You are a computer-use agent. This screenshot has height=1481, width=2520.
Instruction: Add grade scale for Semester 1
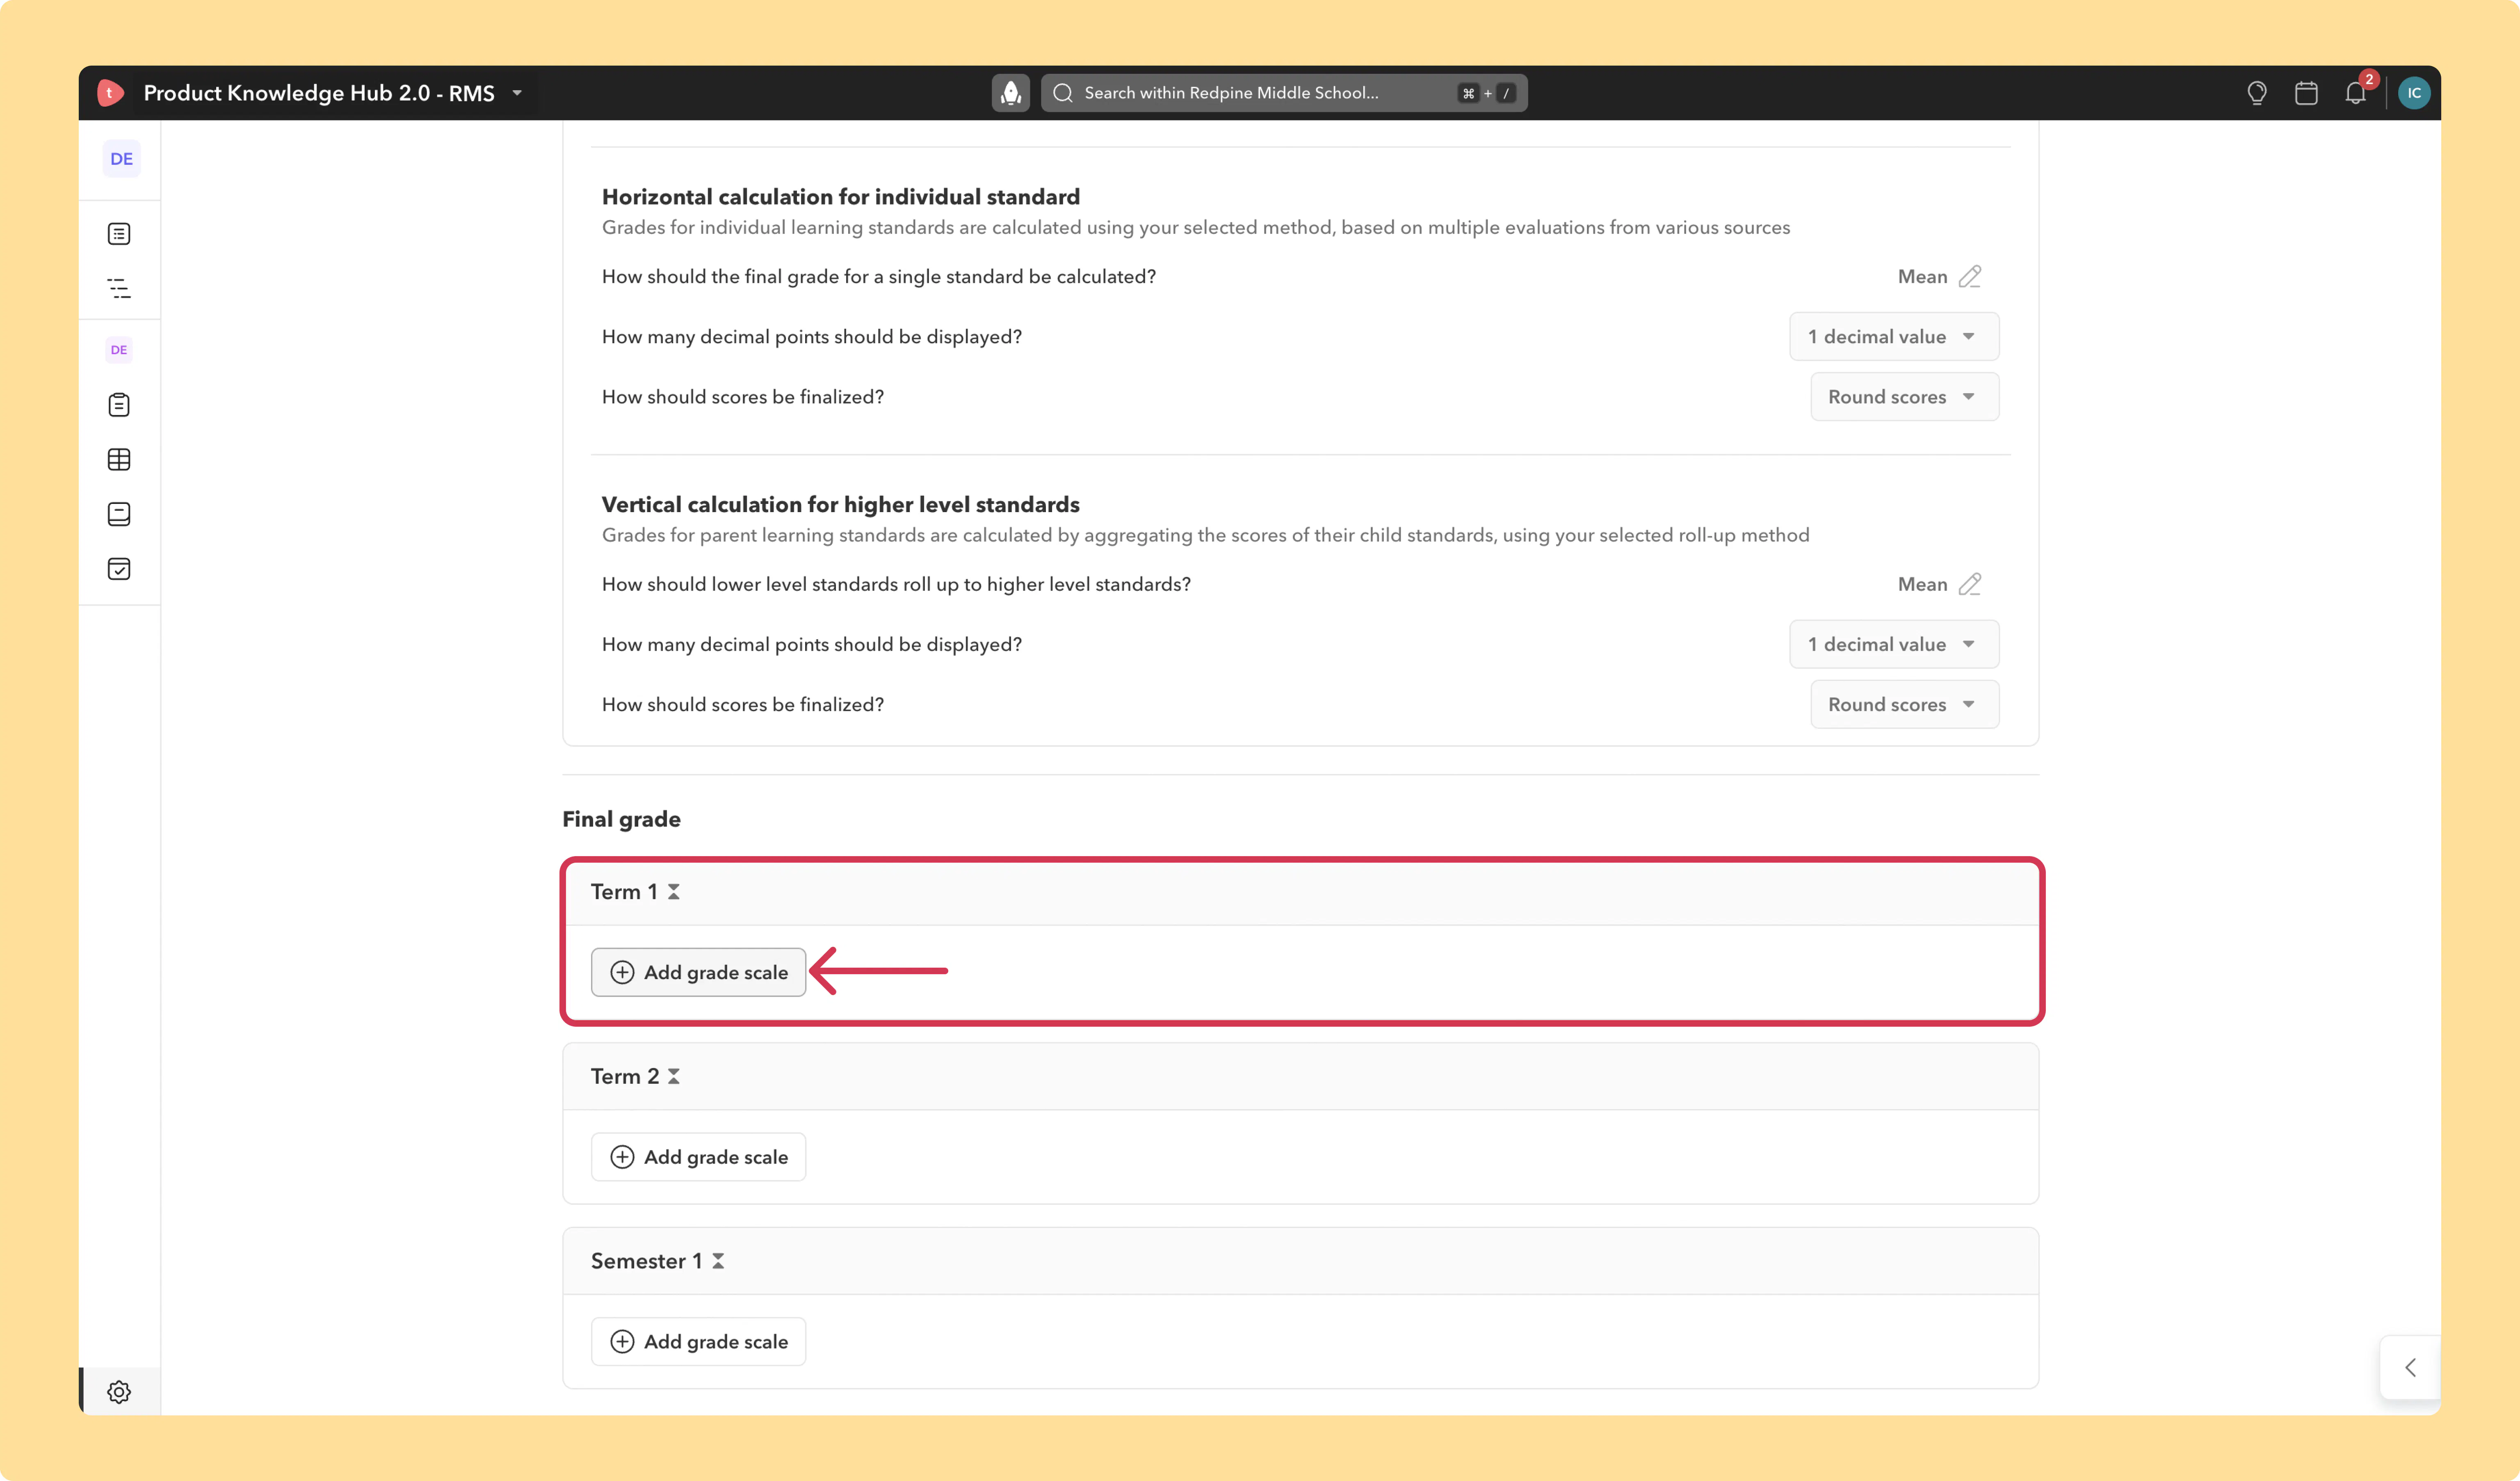698,1342
